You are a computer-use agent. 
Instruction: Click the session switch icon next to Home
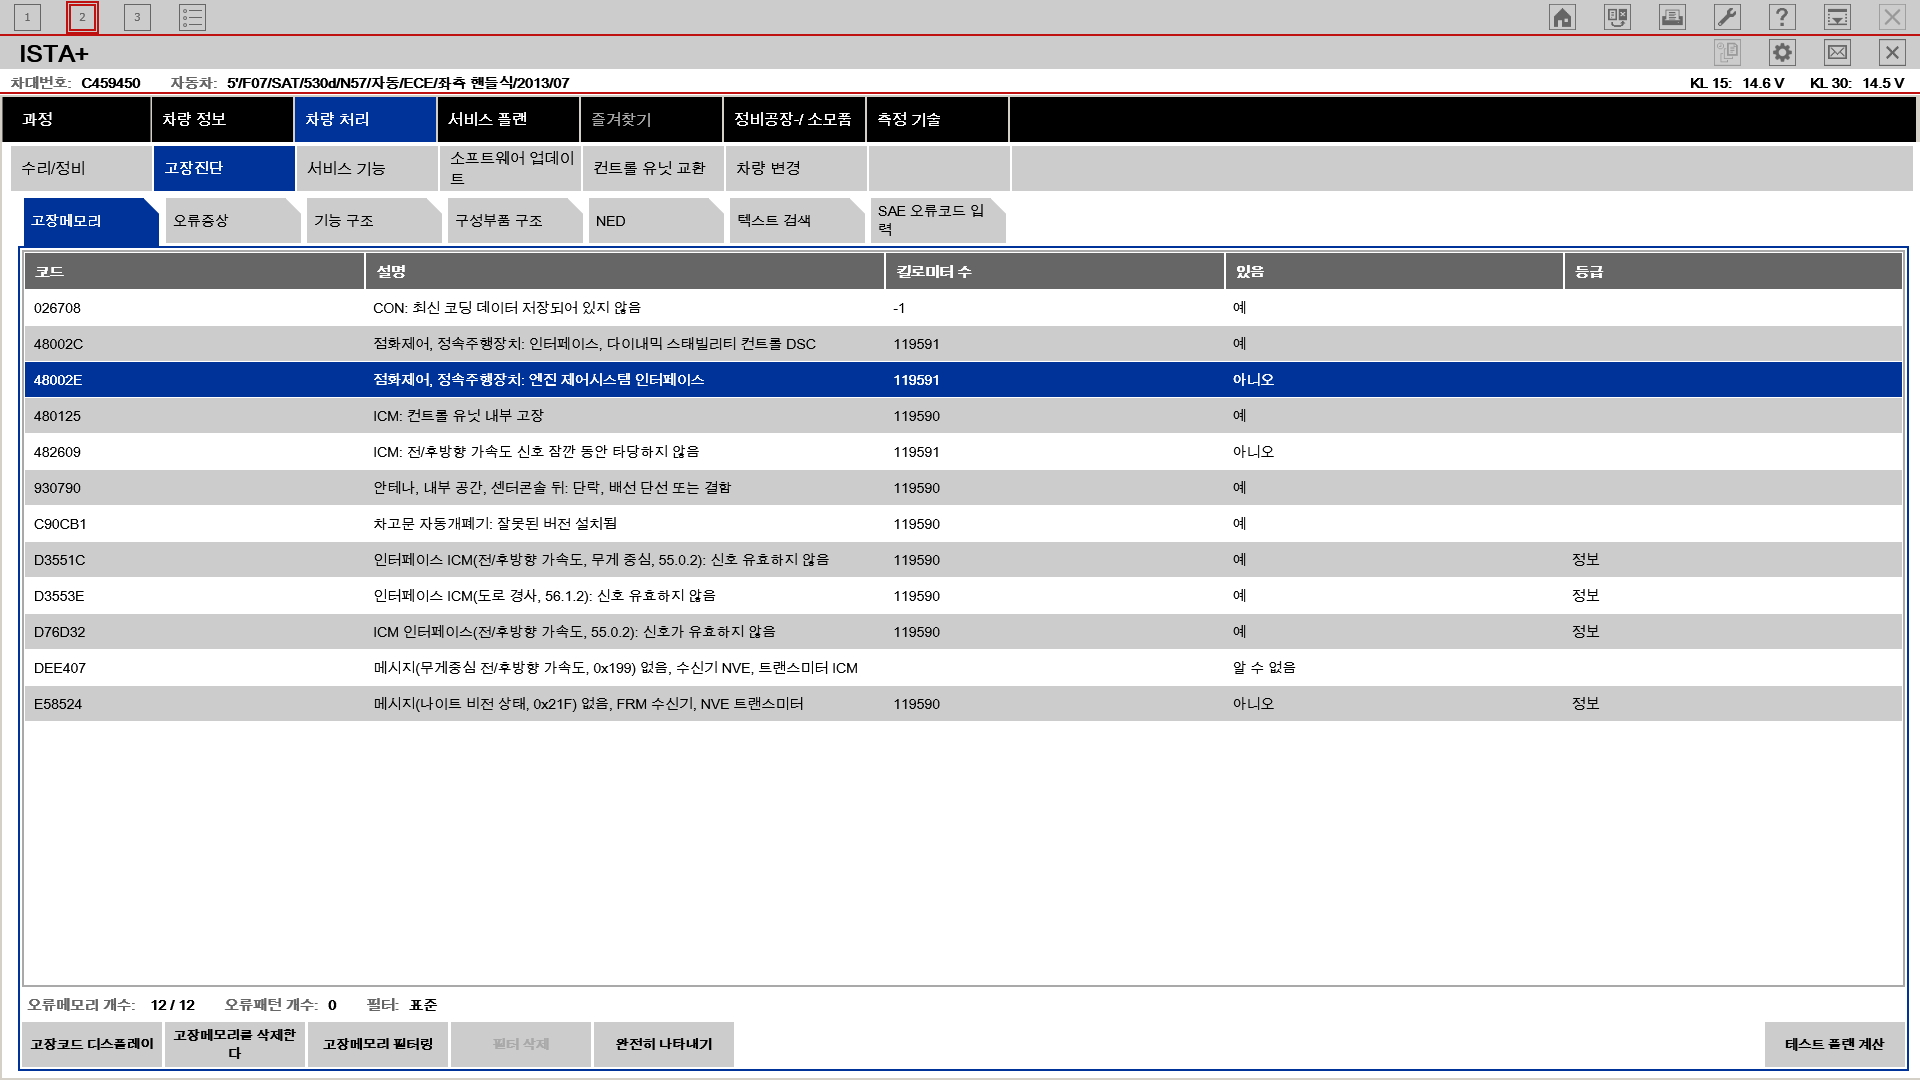1617,17
